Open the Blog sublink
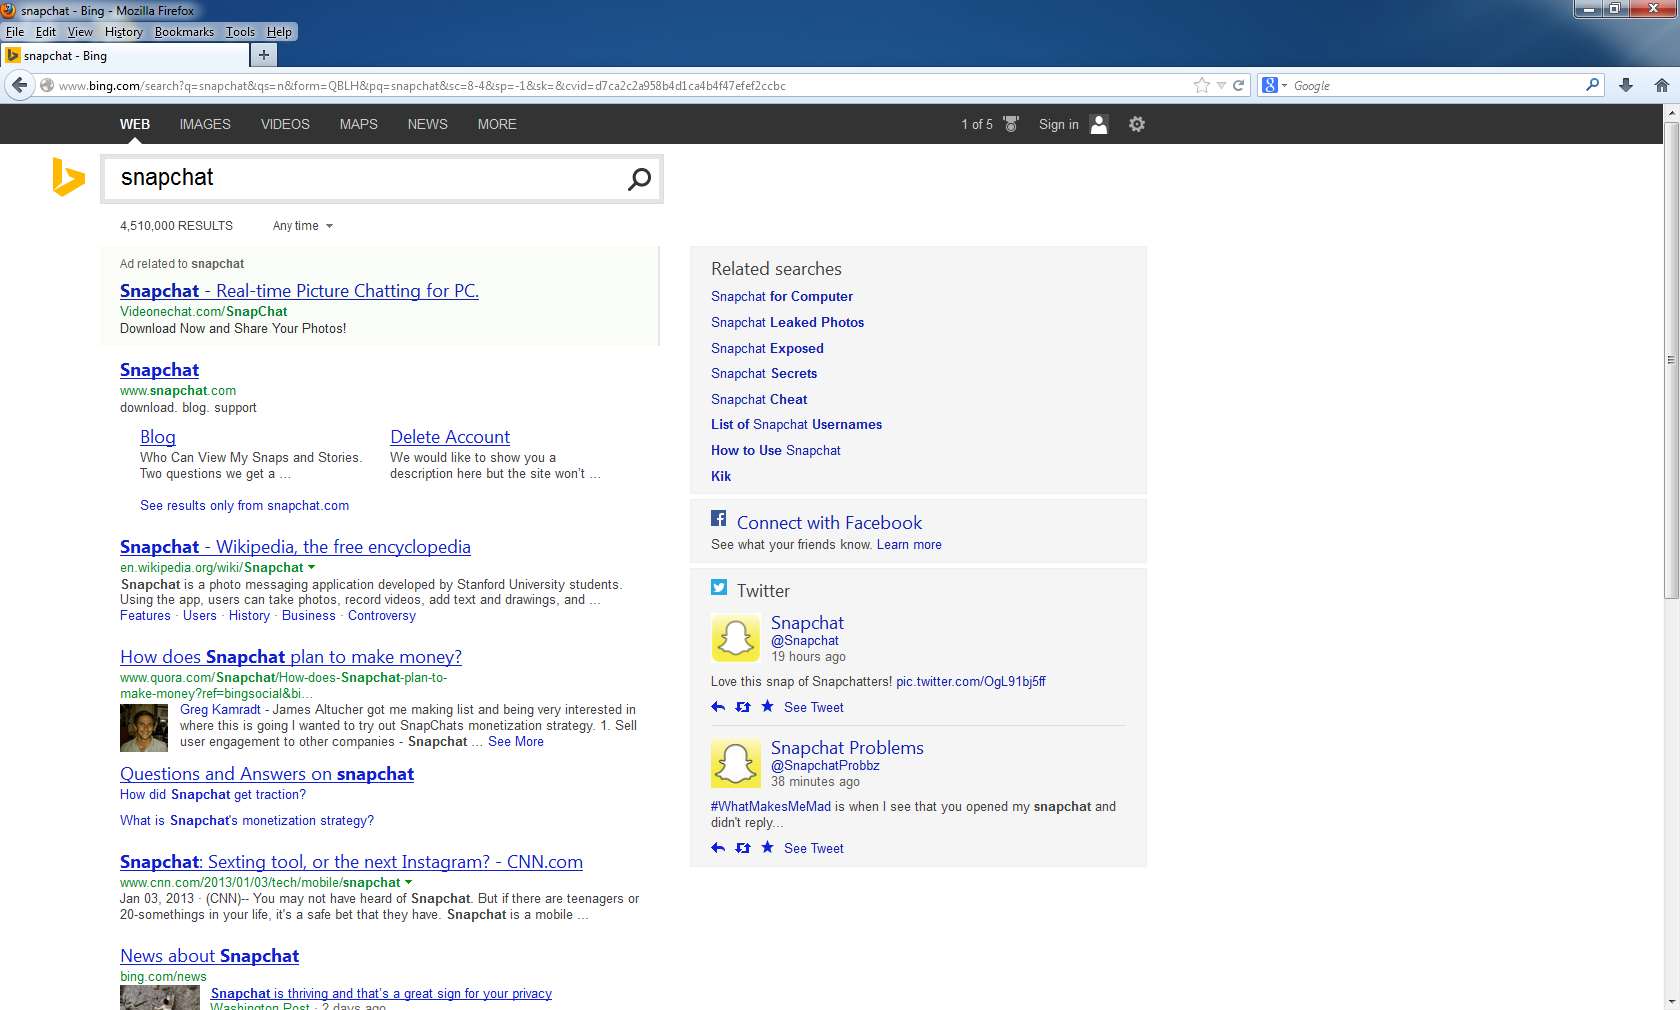This screenshot has width=1680, height=1010. [x=158, y=437]
